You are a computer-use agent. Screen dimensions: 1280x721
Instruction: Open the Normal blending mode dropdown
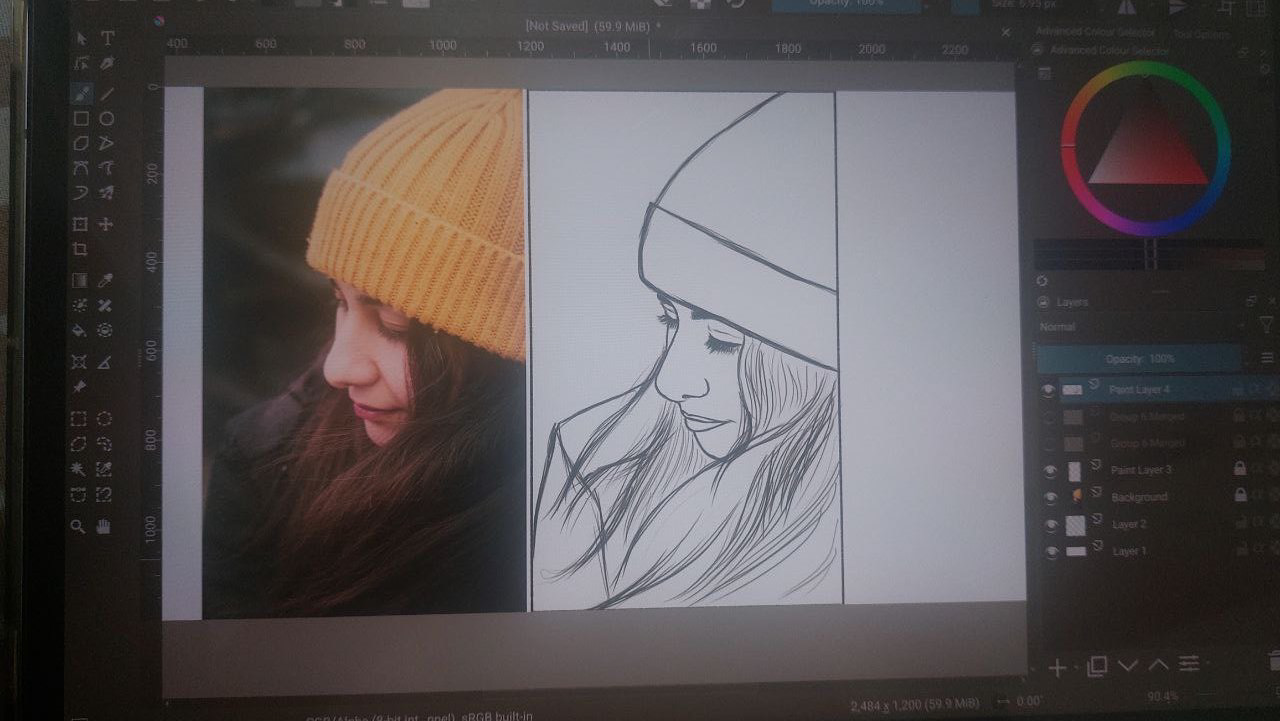(1142, 327)
